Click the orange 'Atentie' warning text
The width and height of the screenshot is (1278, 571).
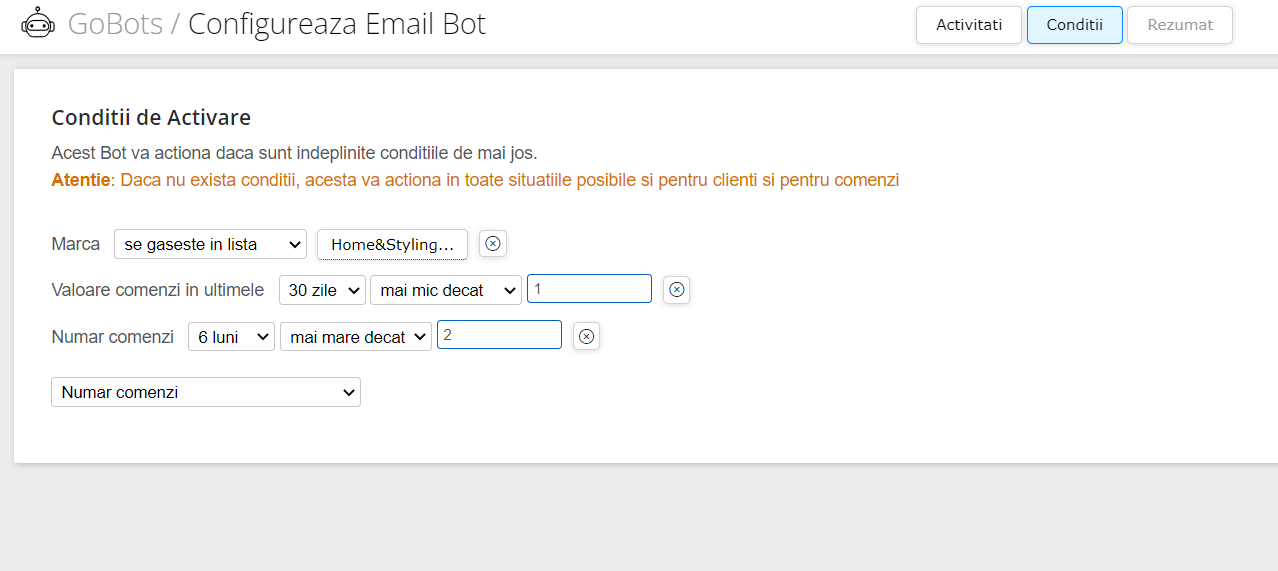click(80, 180)
